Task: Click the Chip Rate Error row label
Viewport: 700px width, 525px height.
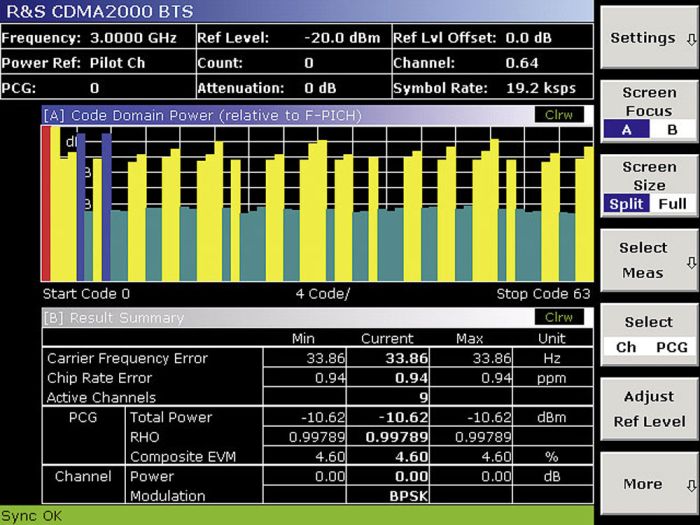Action: tap(99, 378)
